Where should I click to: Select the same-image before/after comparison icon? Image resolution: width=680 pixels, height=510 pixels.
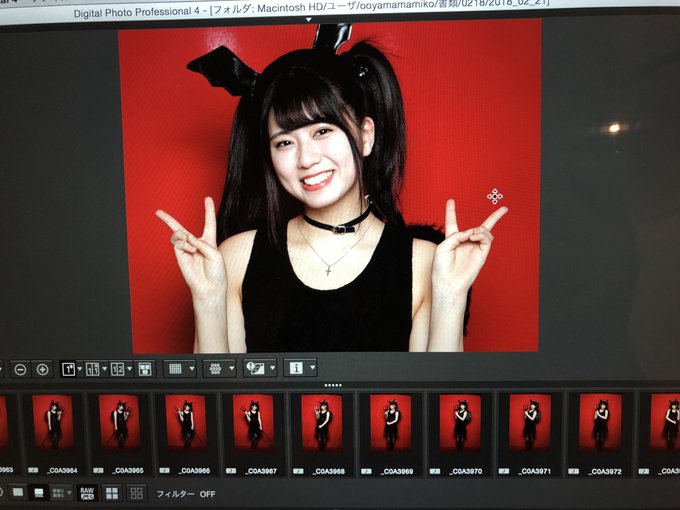pyautogui.click(x=92, y=369)
